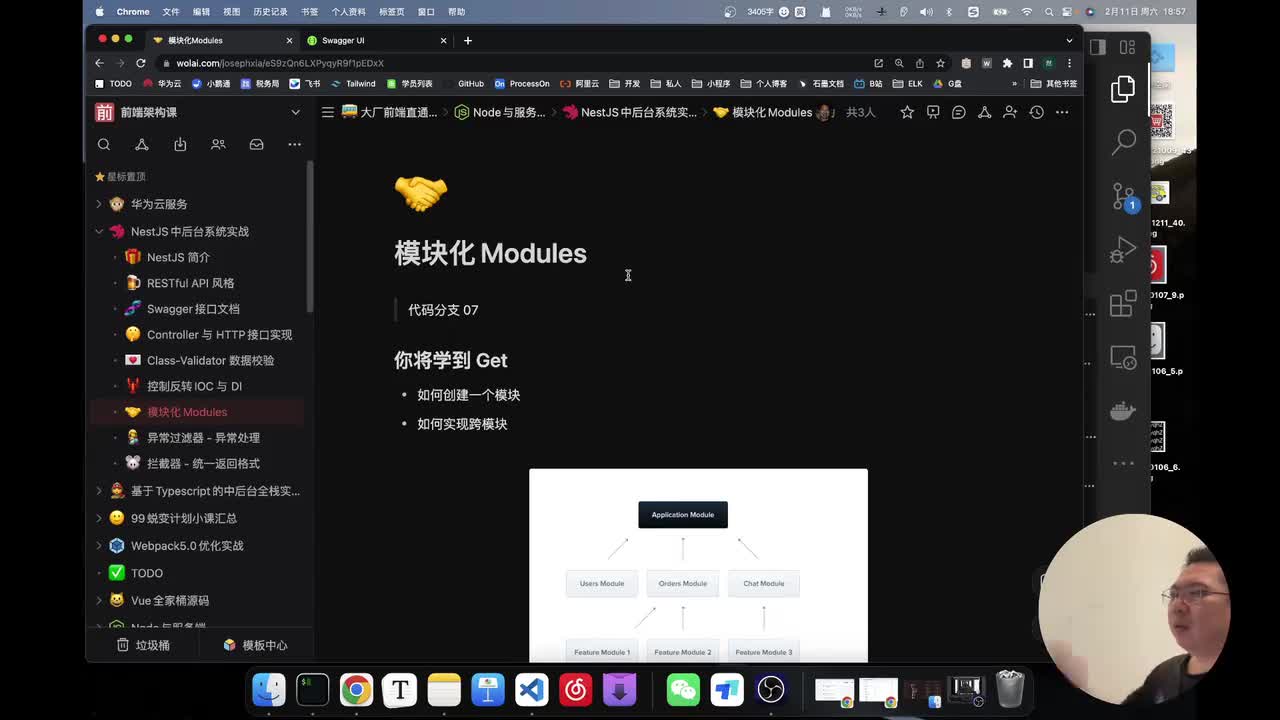The height and width of the screenshot is (720, 1280).
Task: Click the invite collaborator icon
Action: 1011,112
